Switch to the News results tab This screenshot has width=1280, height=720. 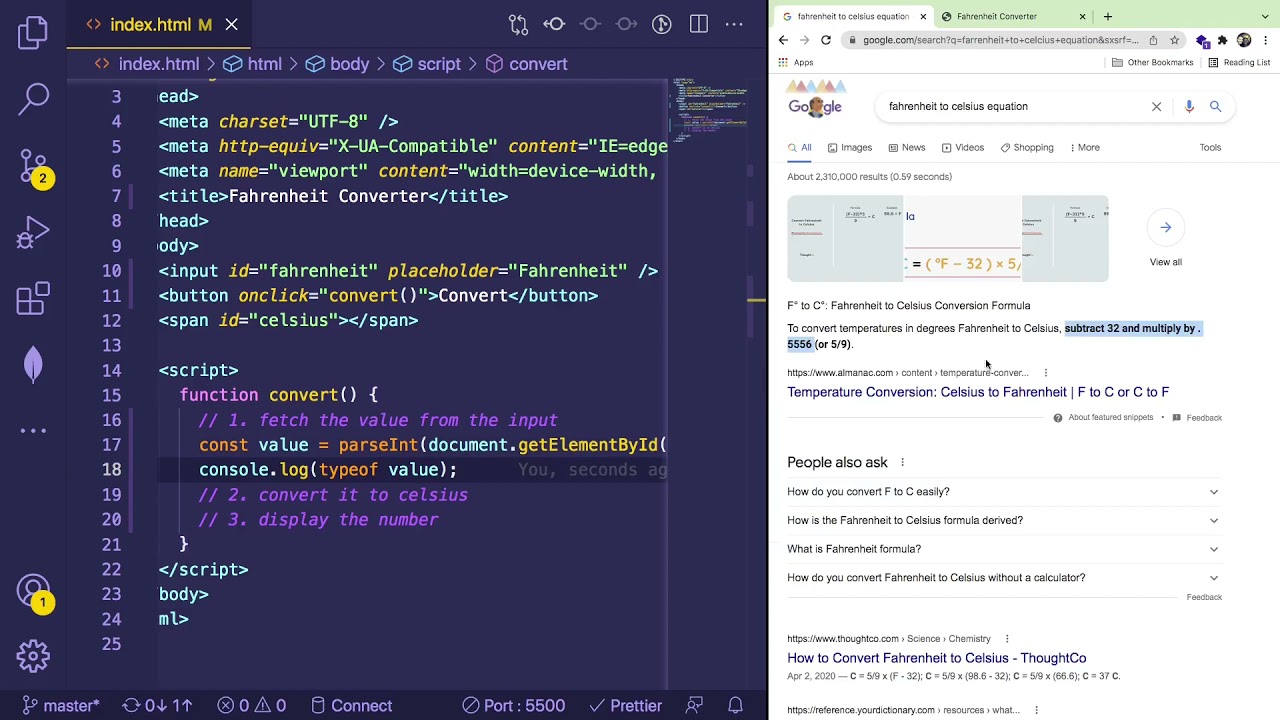click(x=906, y=147)
